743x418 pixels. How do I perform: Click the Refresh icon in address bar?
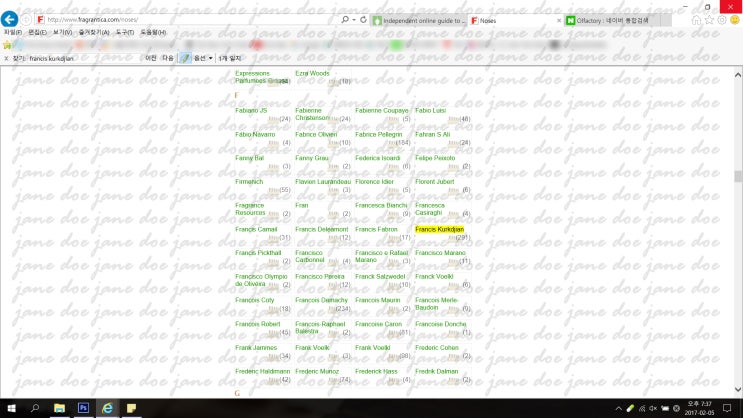point(363,19)
